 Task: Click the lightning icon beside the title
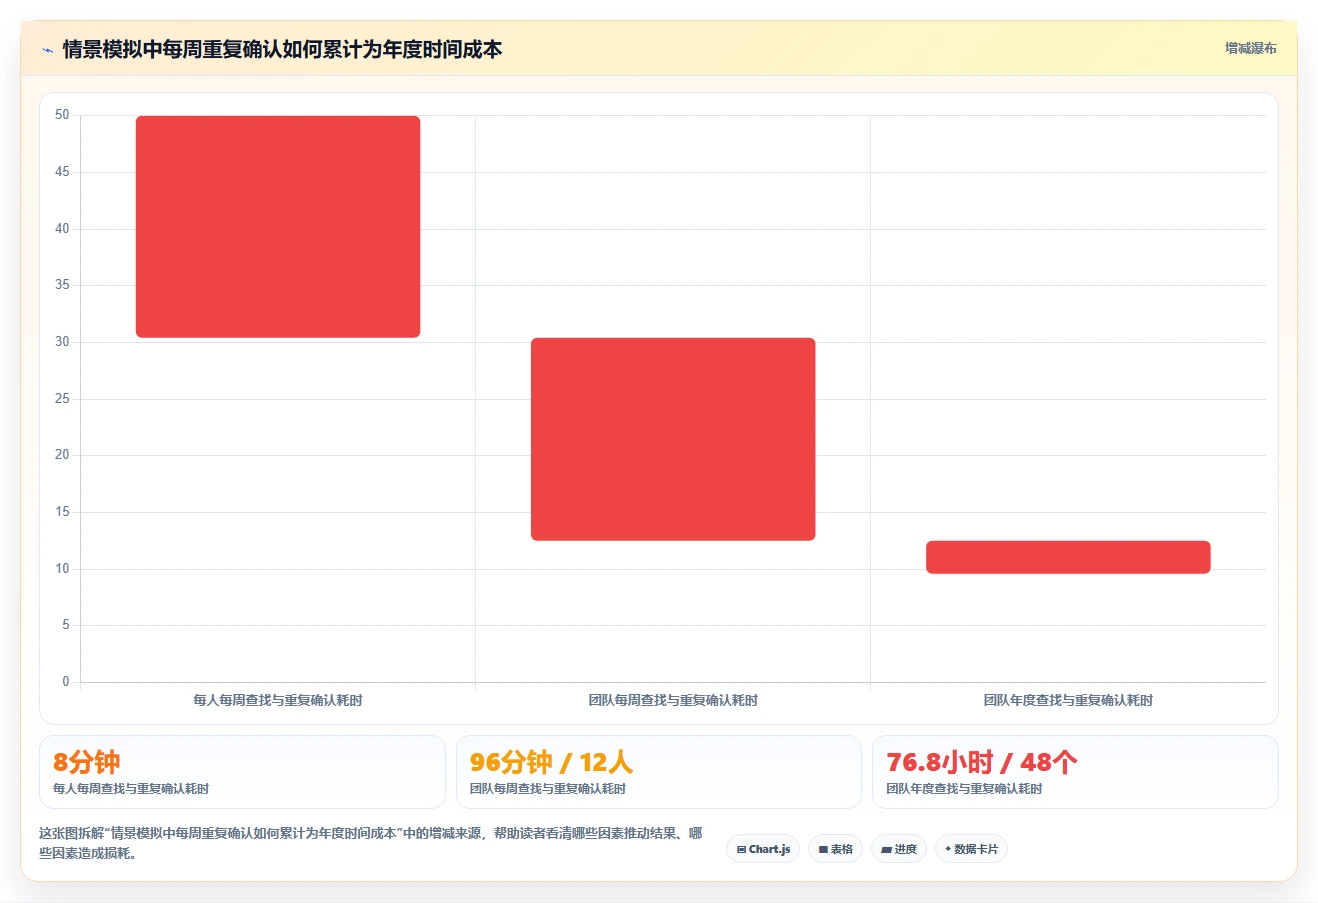tap(47, 50)
